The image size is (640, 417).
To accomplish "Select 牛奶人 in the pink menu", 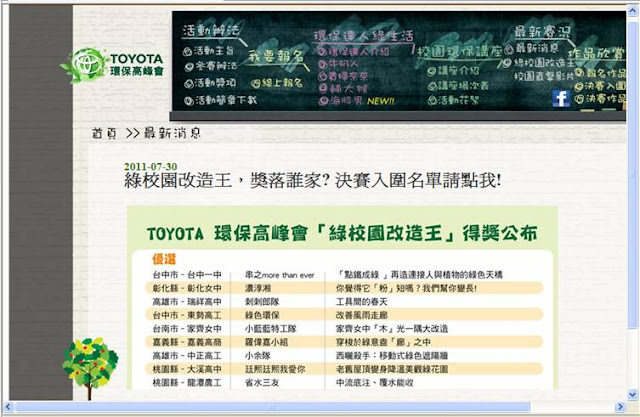I will [x=338, y=63].
